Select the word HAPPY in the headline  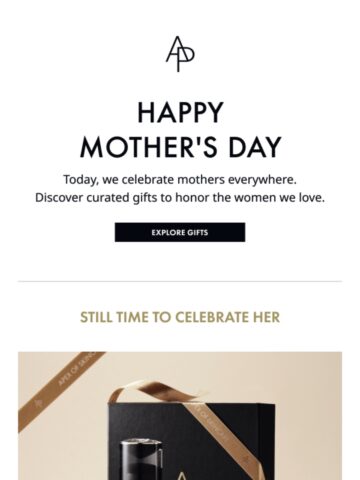(x=180, y=113)
